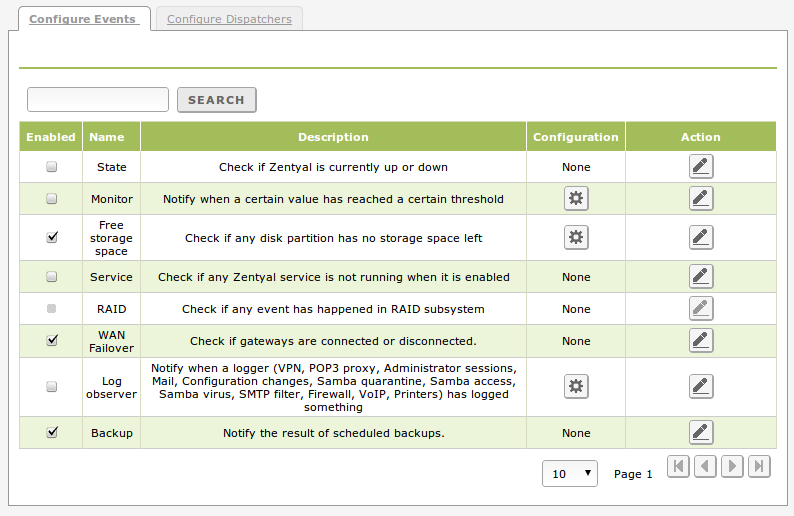The width and height of the screenshot is (794, 516).
Task: Open the rows-per-page dropdown showing 10
Action: pos(570,473)
